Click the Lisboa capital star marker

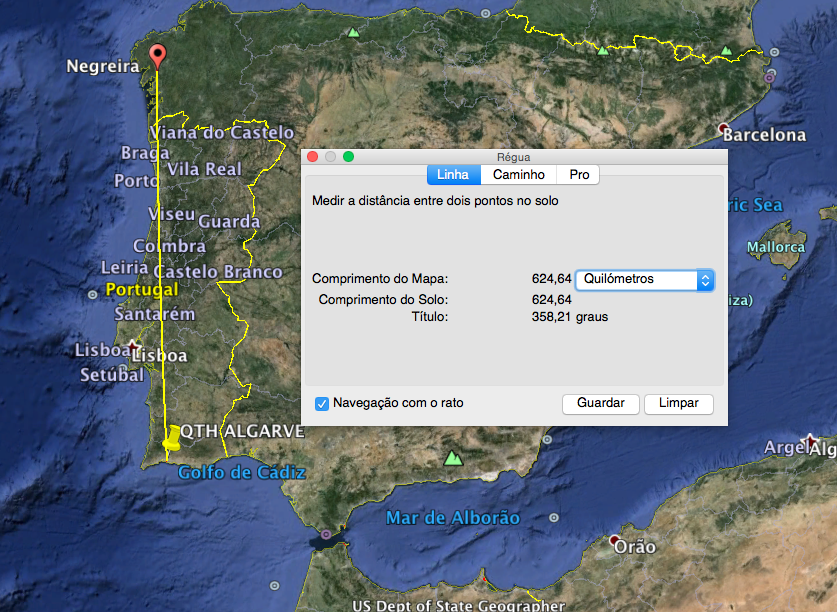pos(135,349)
